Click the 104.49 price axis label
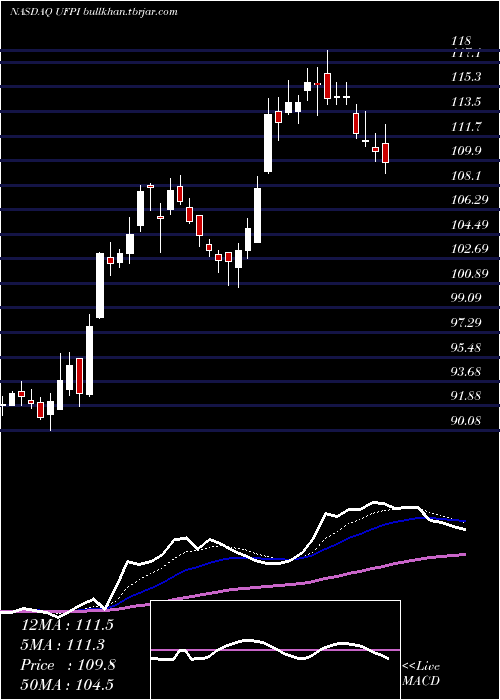This screenshot has width=500, height=700. pos(470,225)
